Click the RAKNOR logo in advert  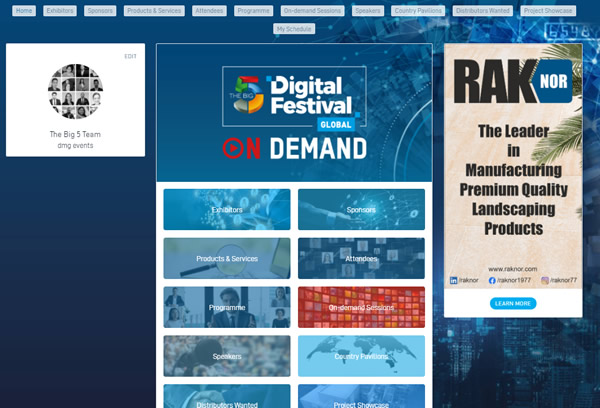(513, 81)
